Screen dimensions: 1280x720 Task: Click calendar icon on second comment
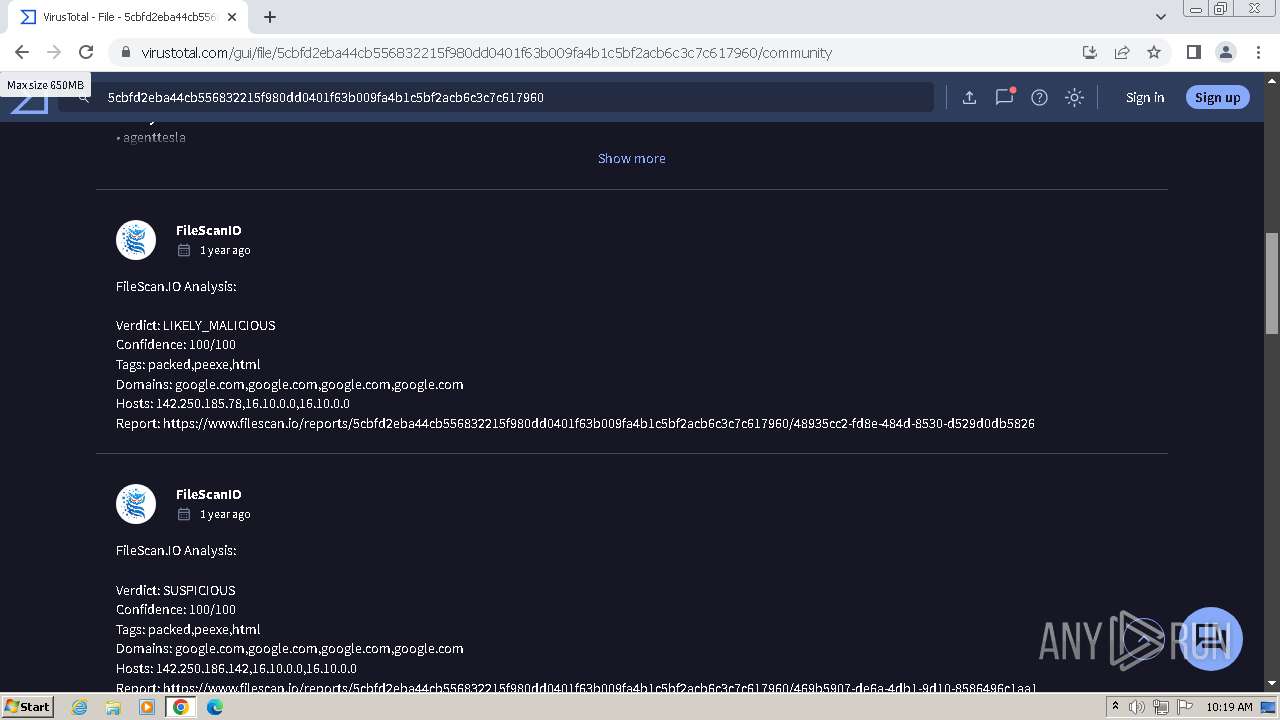pos(184,514)
